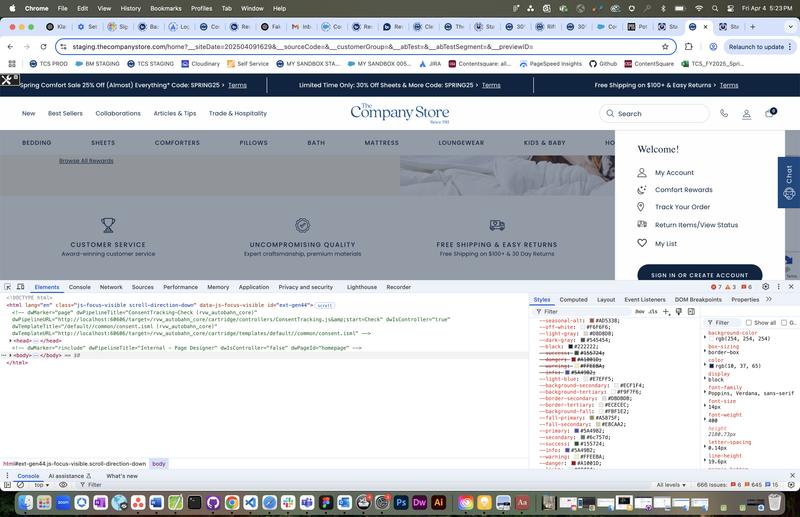800x517 pixels.
Task: Open the Chat widget on the page edge
Action: (x=789, y=182)
